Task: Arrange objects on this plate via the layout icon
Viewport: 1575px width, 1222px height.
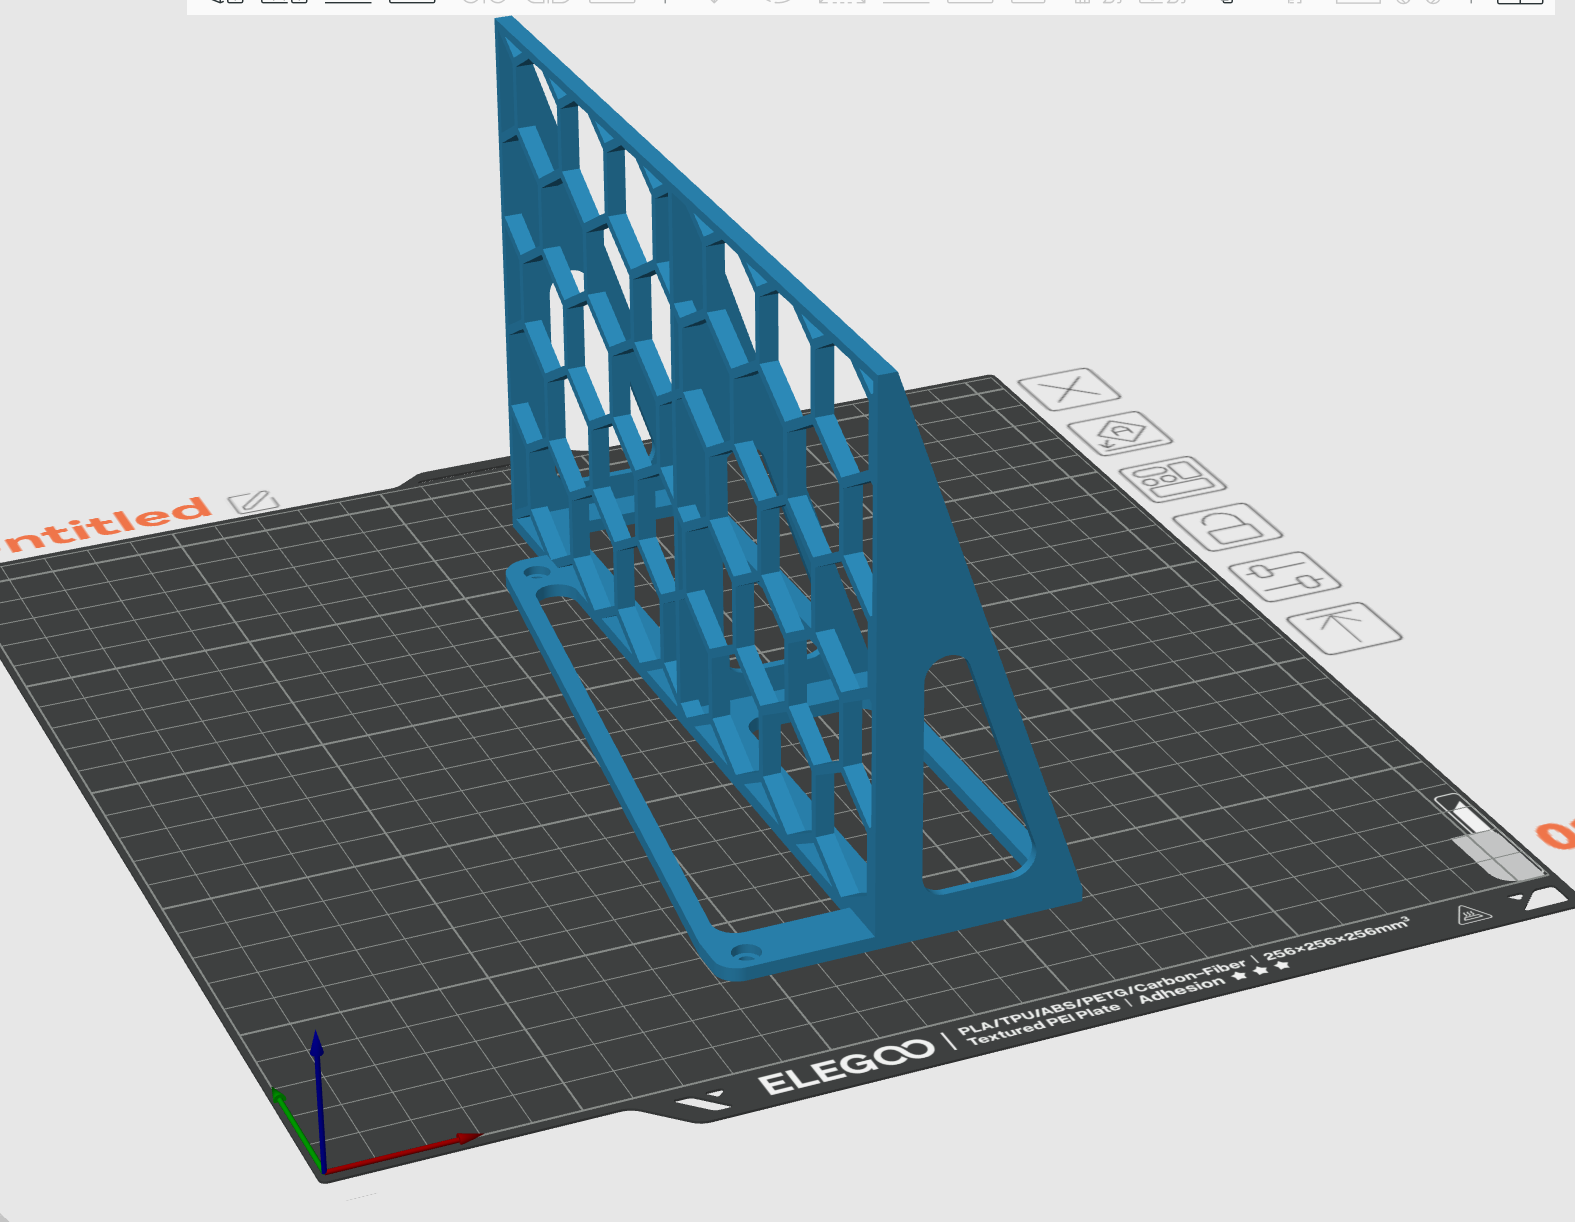Action: click(1172, 480)
